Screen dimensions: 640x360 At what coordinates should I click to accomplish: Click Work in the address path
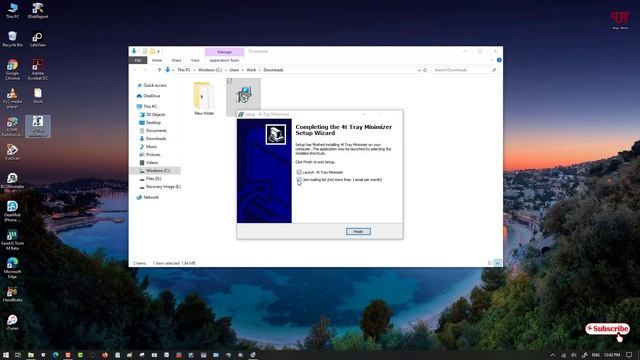pyautogui.click(x=251, y=70)
